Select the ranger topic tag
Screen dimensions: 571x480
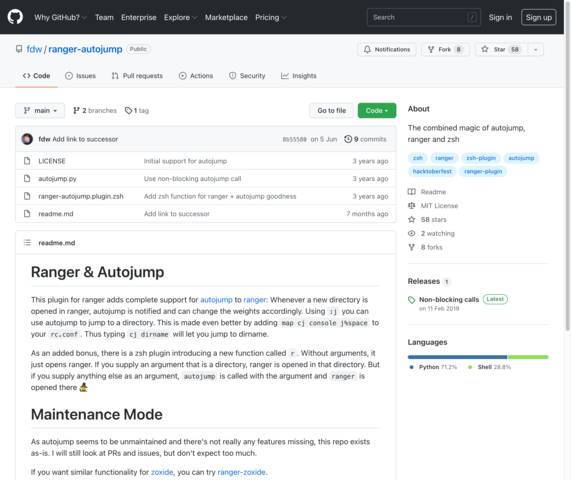[444, 158]
